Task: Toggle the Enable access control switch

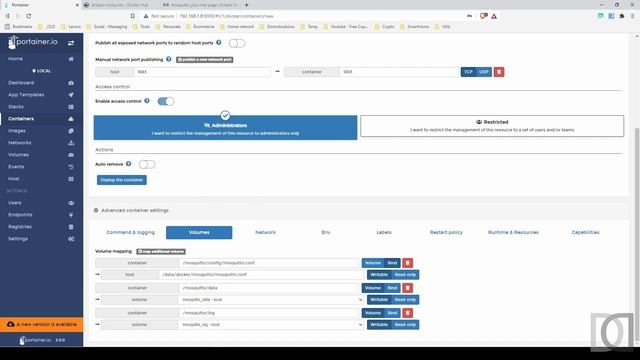Action: click(166, 101)
